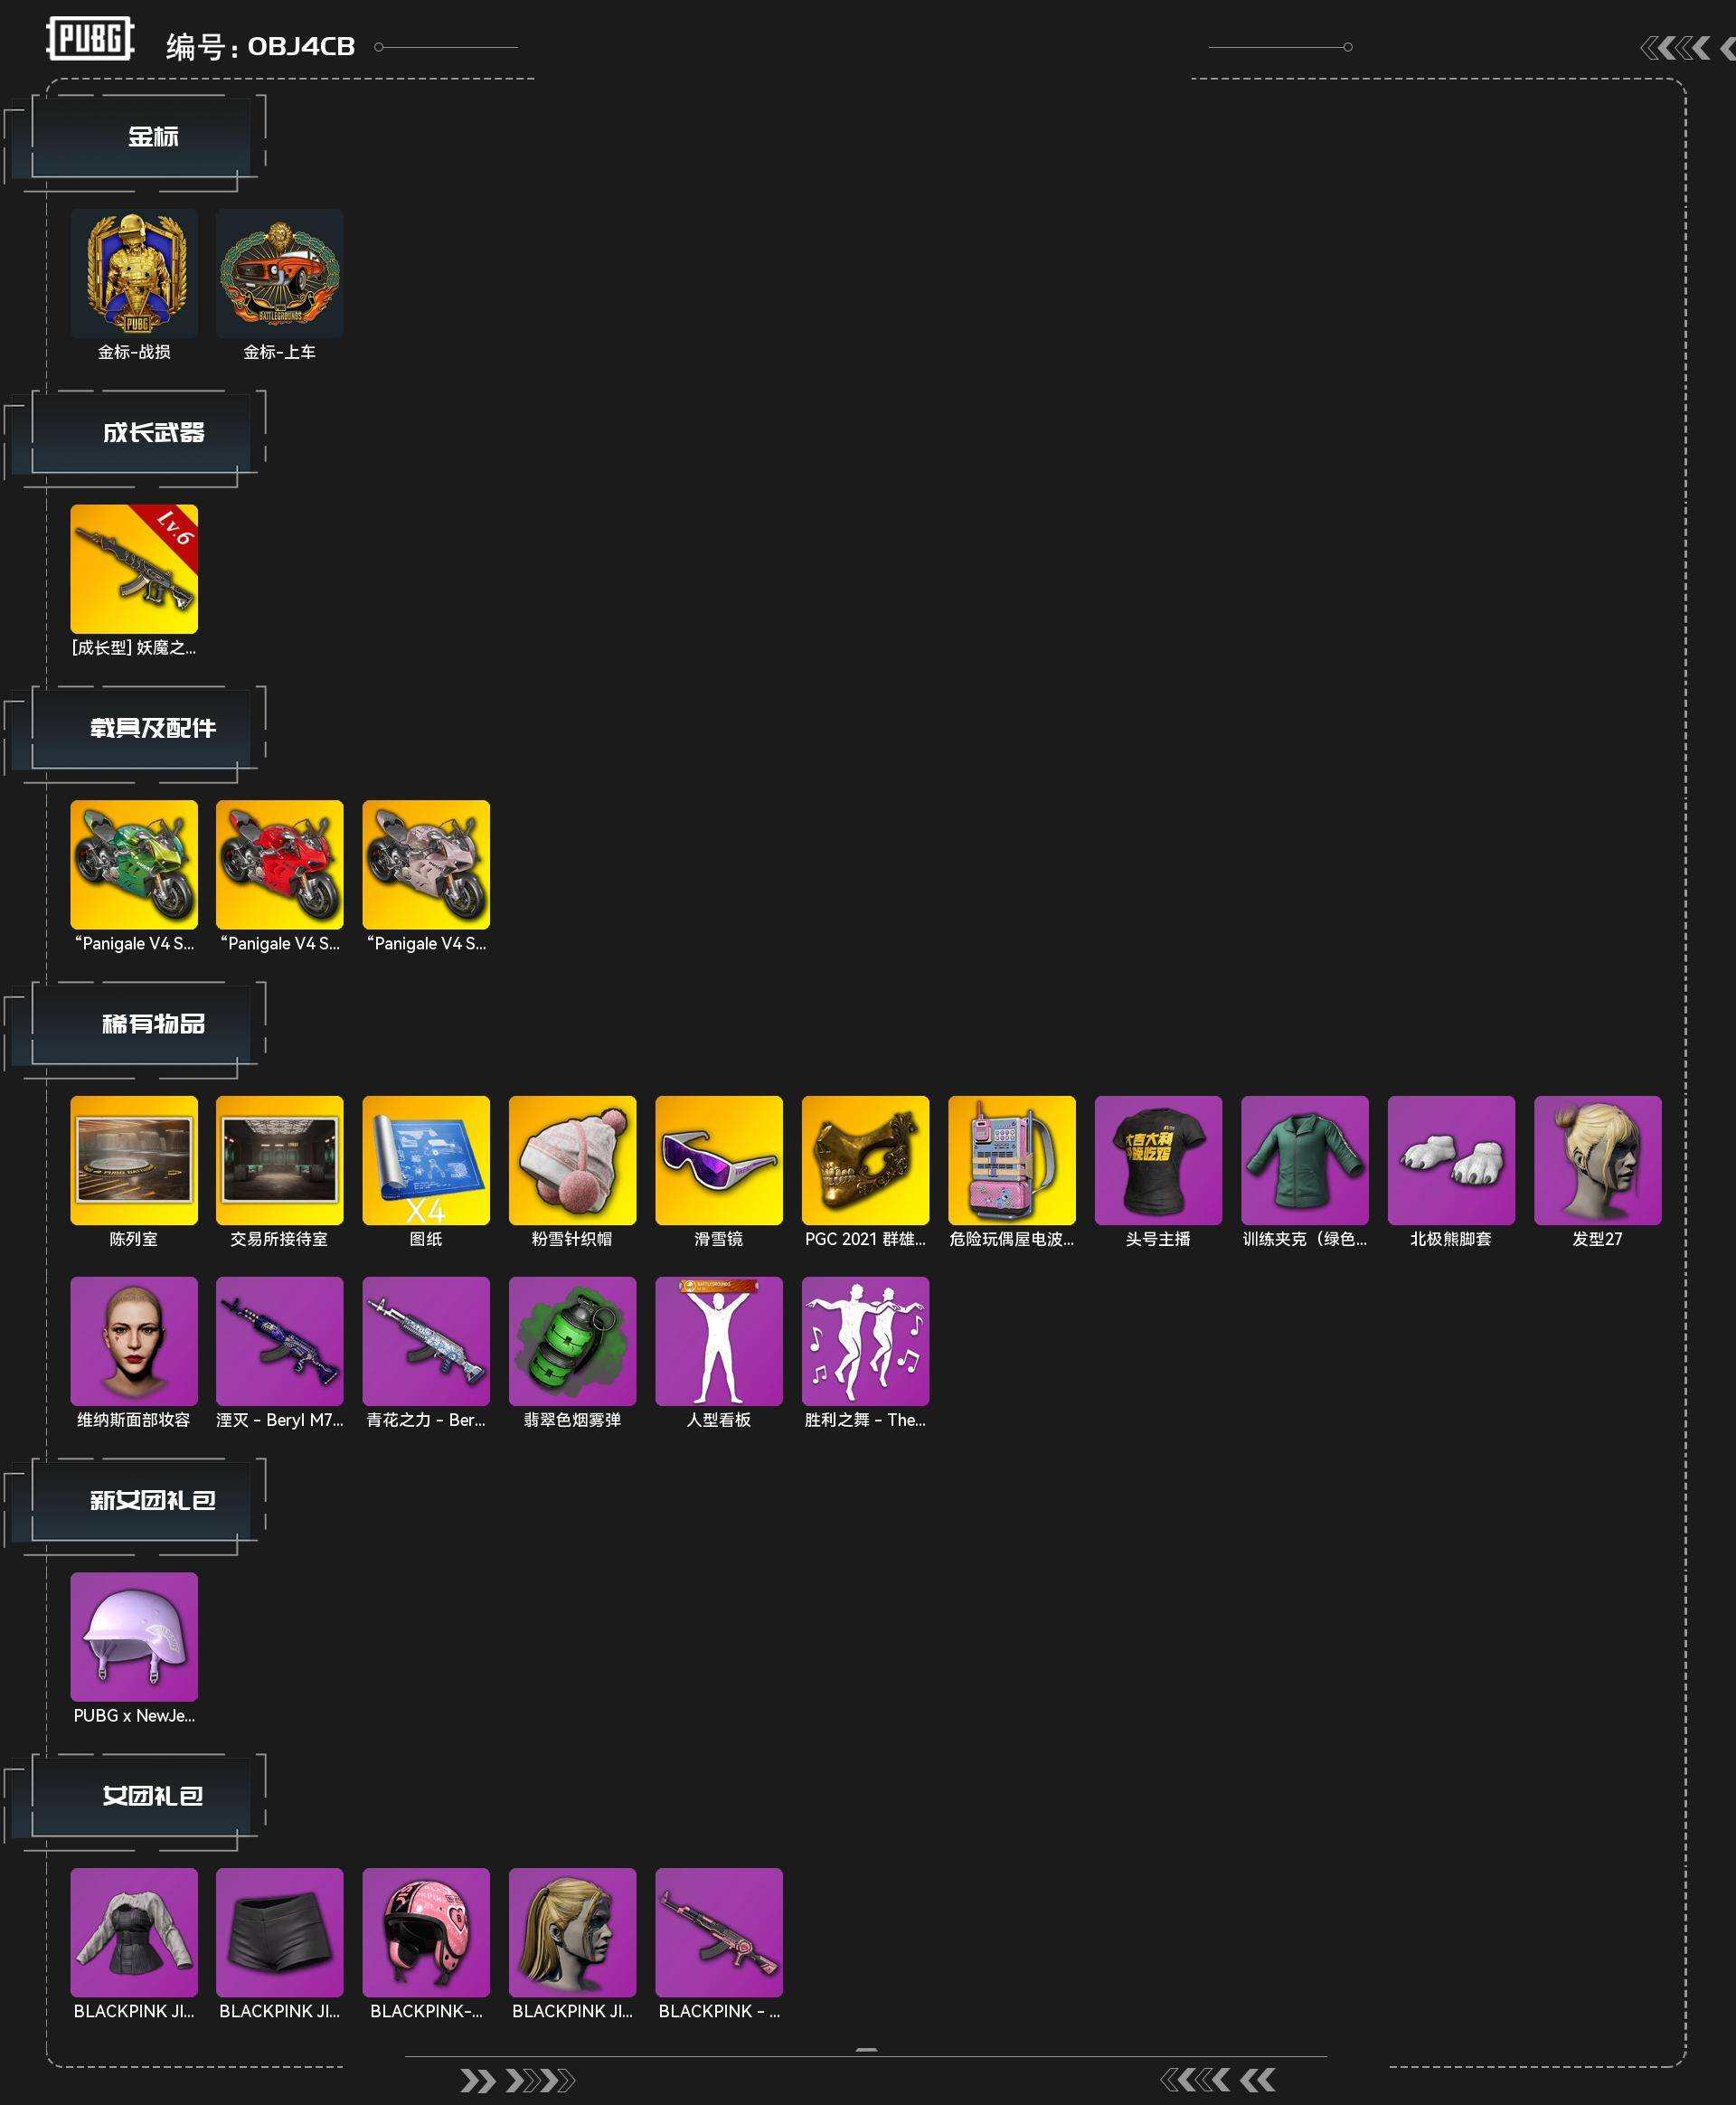Select the BLACKPINK pink motorcycle helmet
Image resolution: width=1736 pixels, height=2105 pixels.
[x=426, y=1932]
